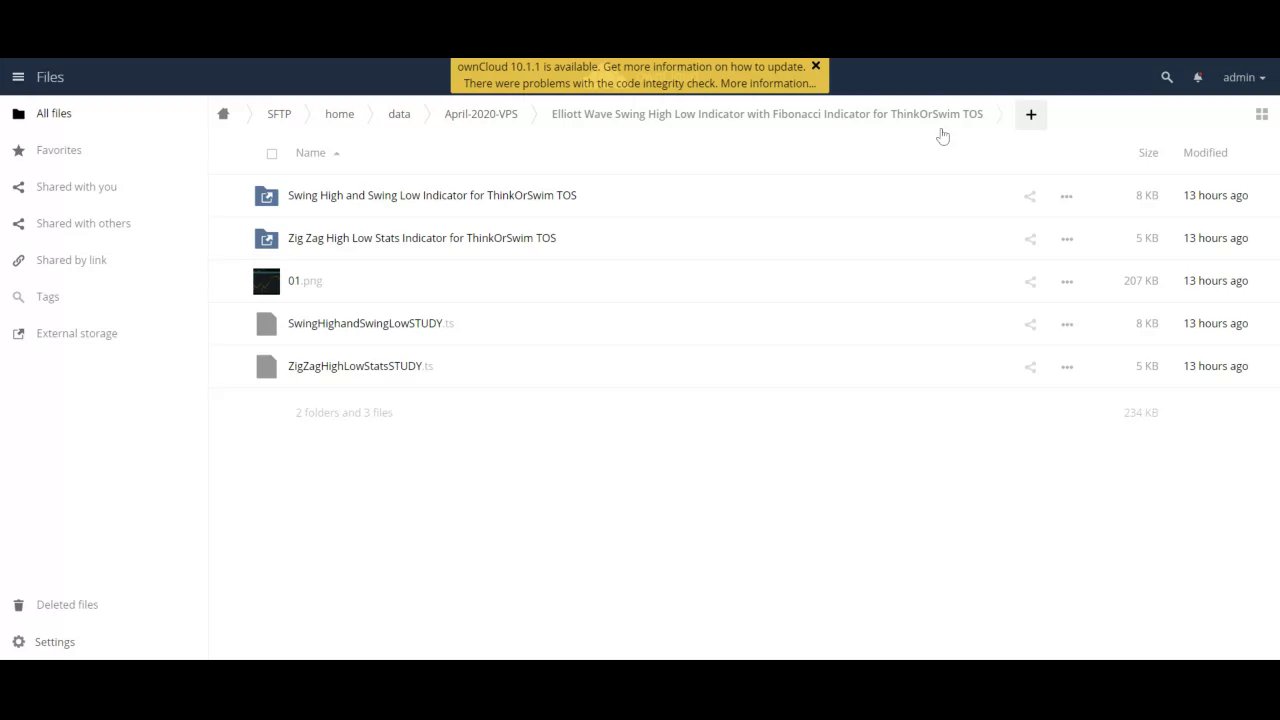Viewport: 1280px width, 720px height.
Task: Open SwingHighandSwingLowSTUDY.ts file
Action: pos(371,324)
